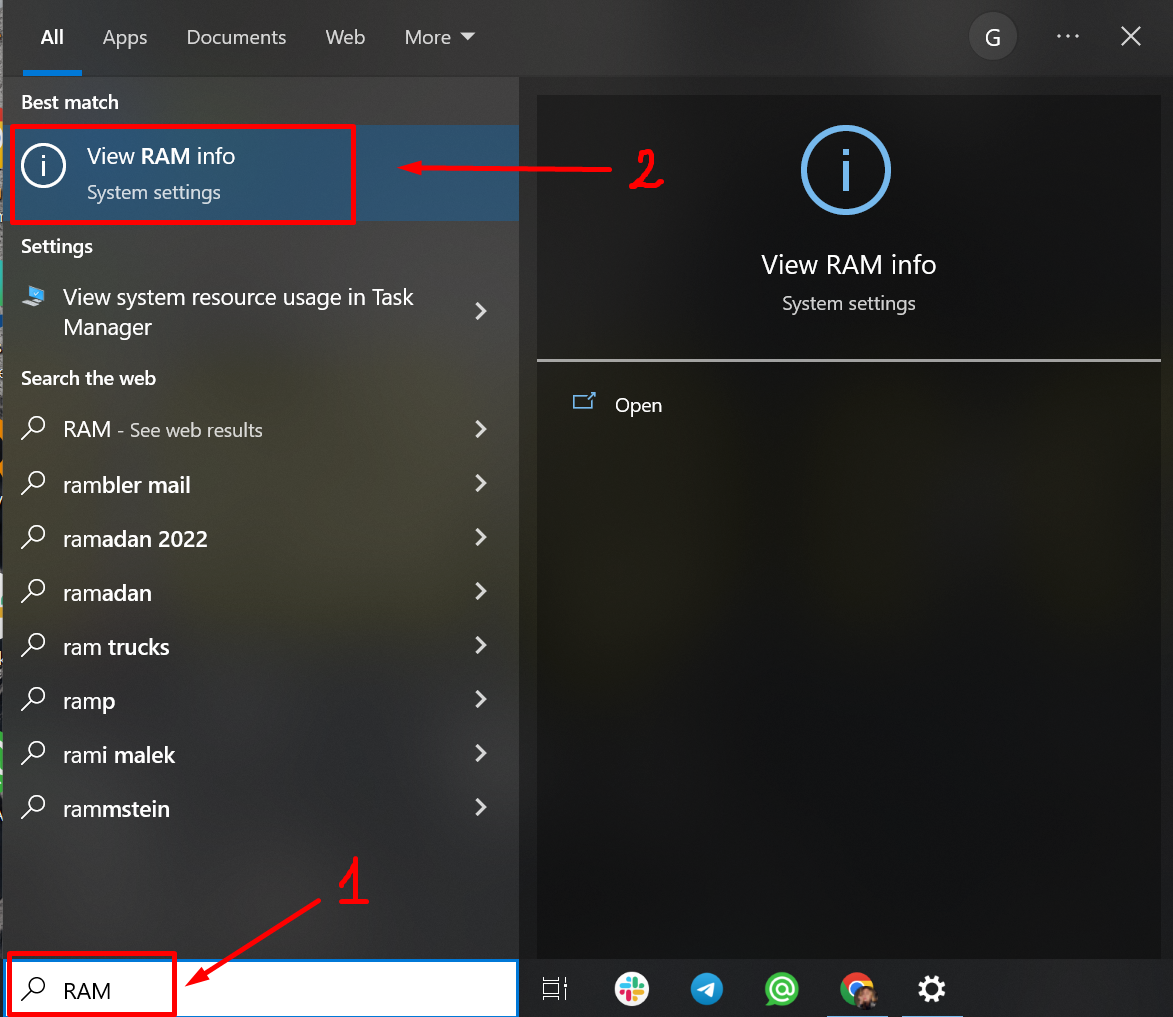Open Google Chrome from the taskbar
Image resolution: width=1173 pixels, height=1017 pixels.
coord(857,990)
